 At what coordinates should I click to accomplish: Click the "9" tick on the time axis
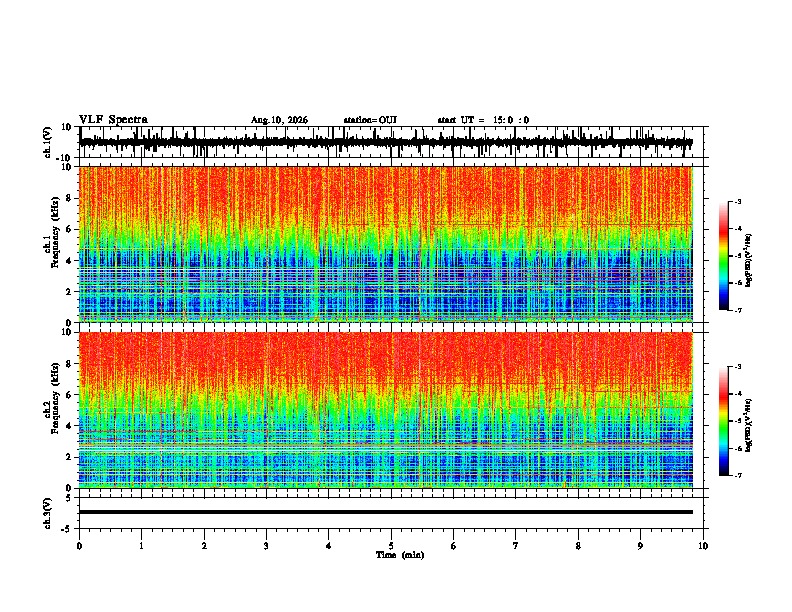(640, 546)
